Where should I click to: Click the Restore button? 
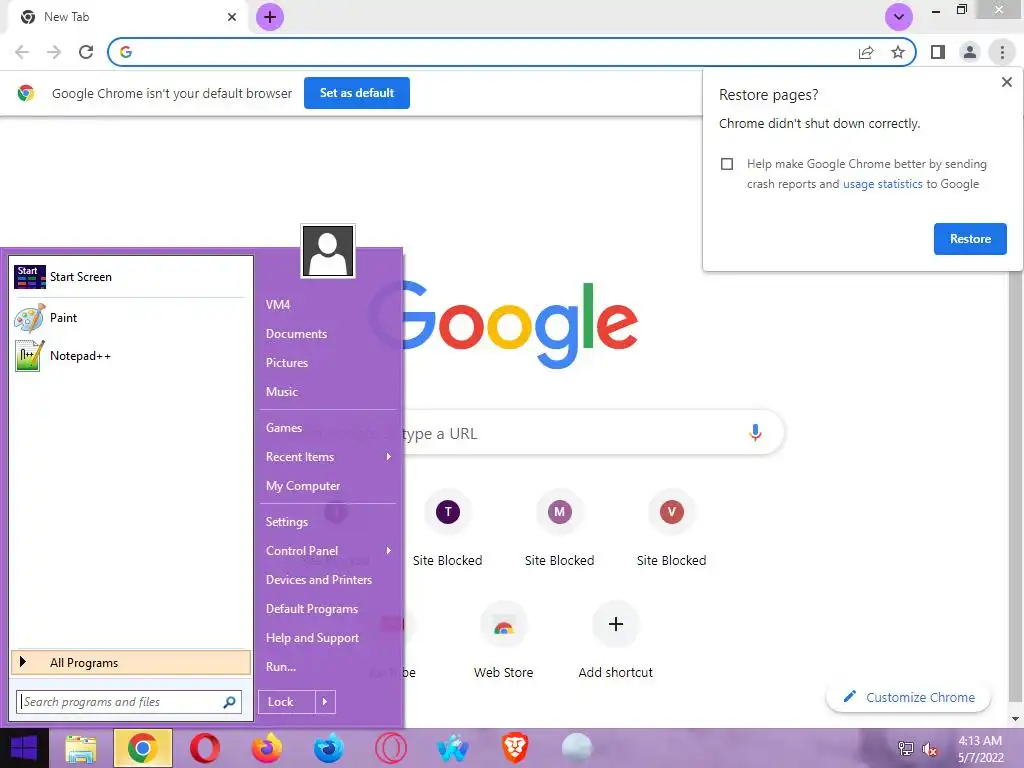pyautogui.click(x=970, y=239)
